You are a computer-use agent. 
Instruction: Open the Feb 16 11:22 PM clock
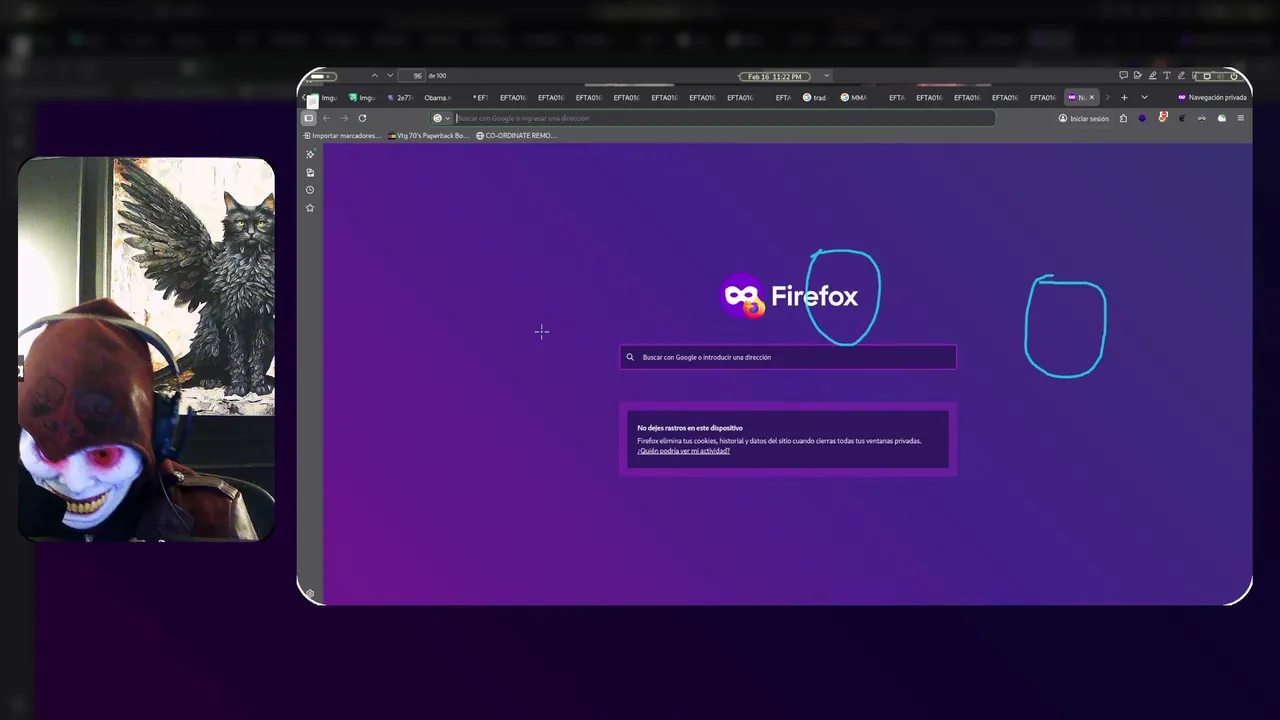point(775,76)
